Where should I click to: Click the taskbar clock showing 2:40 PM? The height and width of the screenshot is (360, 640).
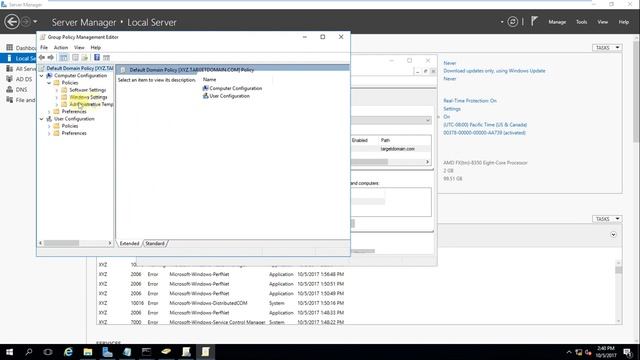(x=605, y=352)
